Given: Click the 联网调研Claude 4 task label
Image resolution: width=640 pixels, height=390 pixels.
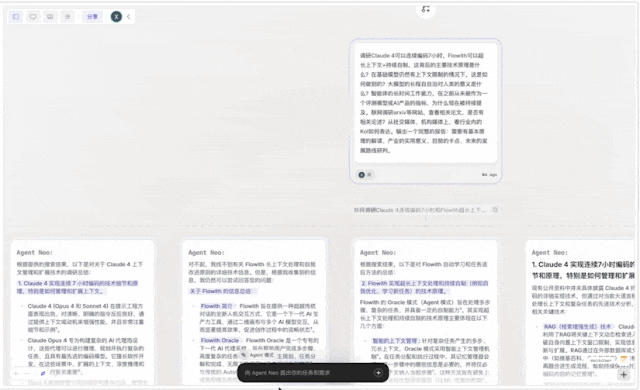Looking at the screenshot, I should [x=420, y=210].
